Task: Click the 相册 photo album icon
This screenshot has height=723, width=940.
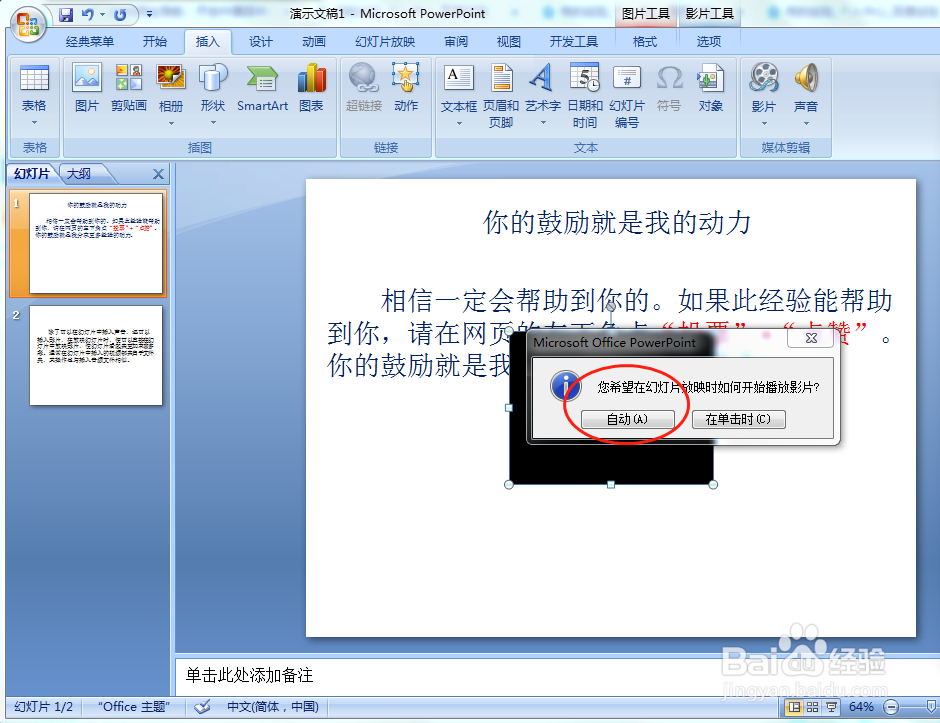Action: click(x=171, y=78)
